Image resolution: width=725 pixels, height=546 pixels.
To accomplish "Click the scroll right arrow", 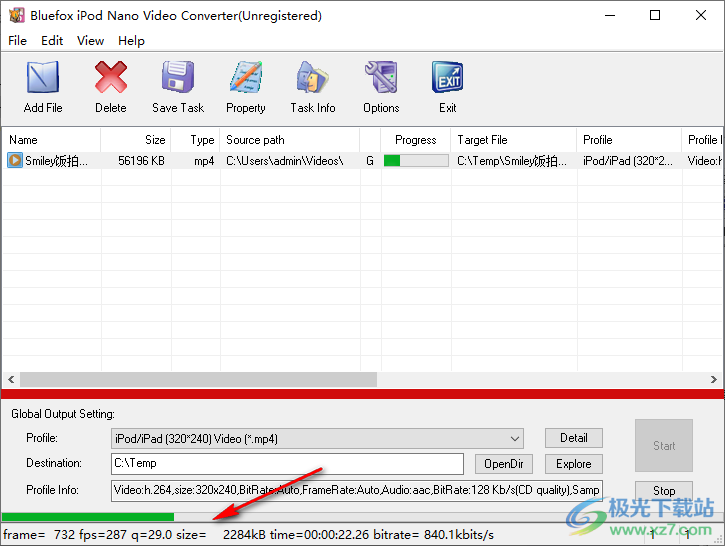I will click(x=713, y=380).
